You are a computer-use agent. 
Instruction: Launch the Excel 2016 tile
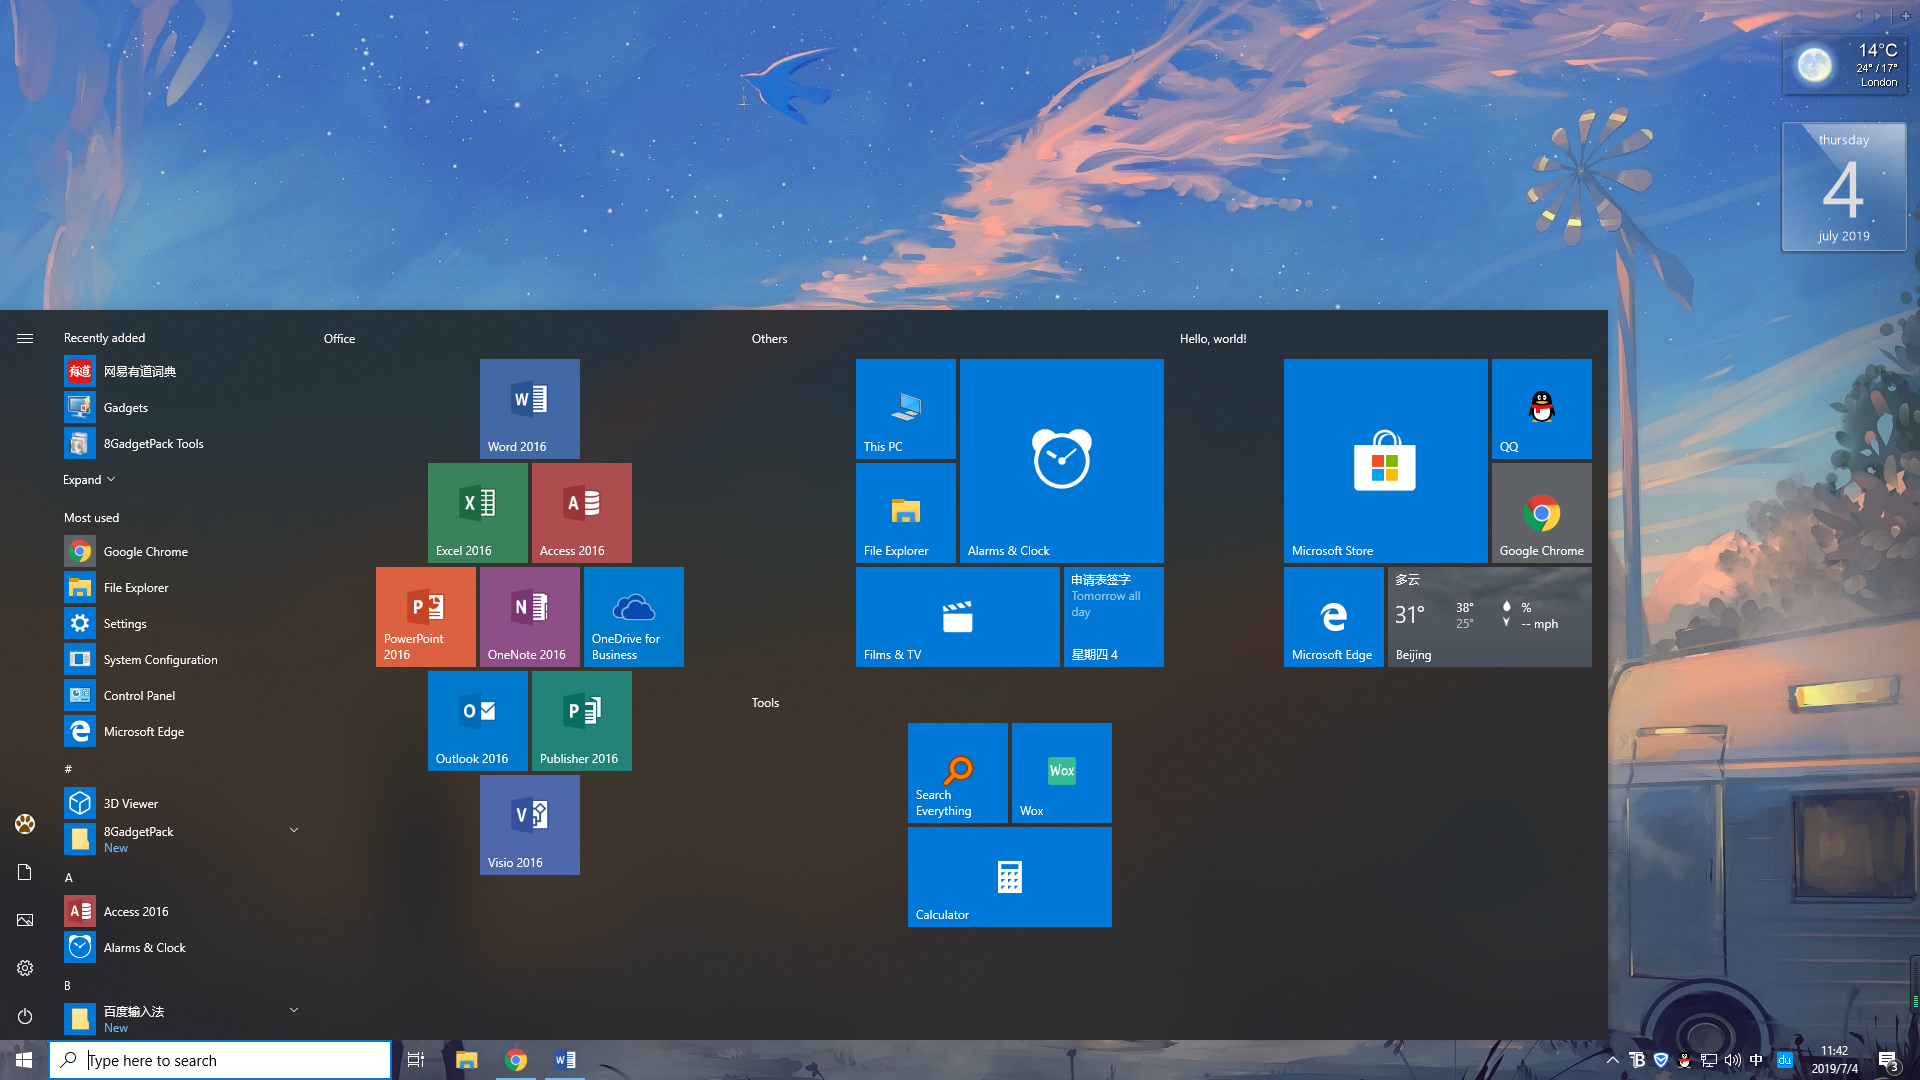(x=477, y=512)
